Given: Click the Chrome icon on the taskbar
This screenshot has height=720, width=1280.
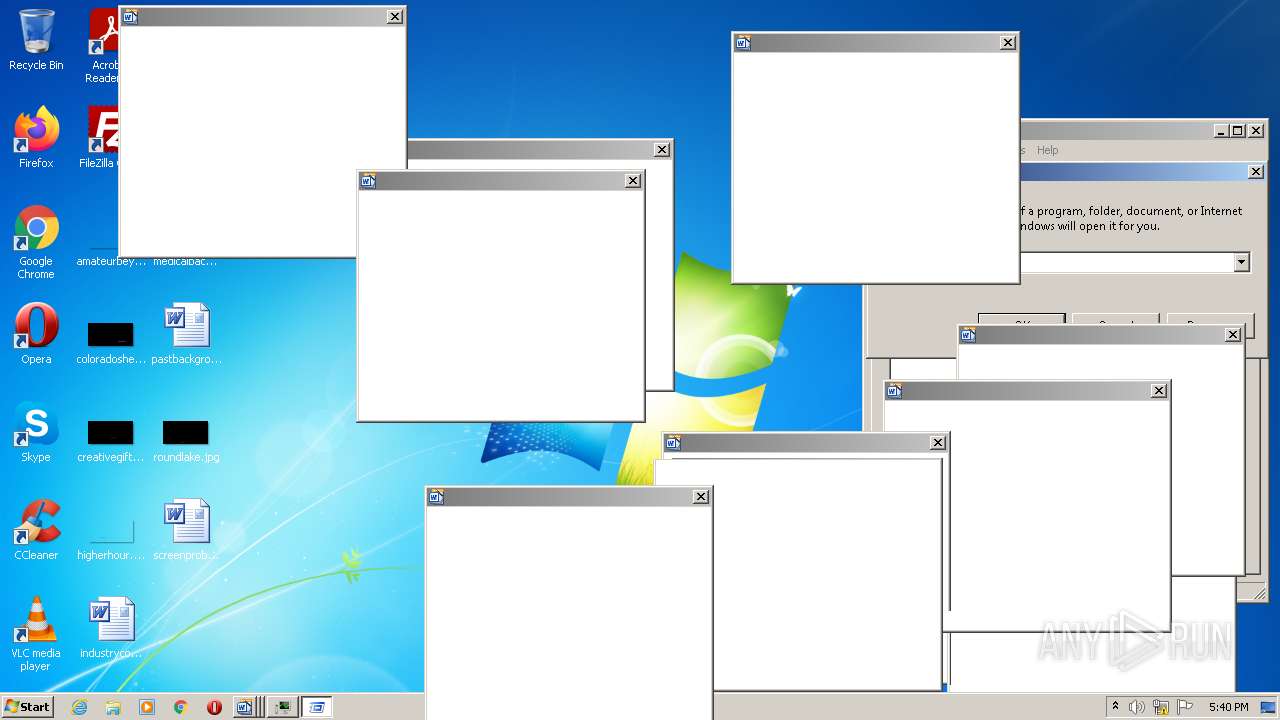Looking at the screenshot, I should click(181, 707).
